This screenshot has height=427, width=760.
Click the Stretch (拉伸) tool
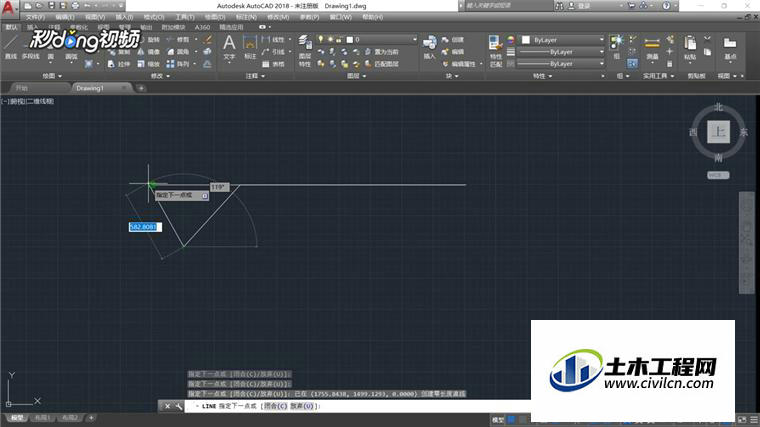tap(119, 64)
